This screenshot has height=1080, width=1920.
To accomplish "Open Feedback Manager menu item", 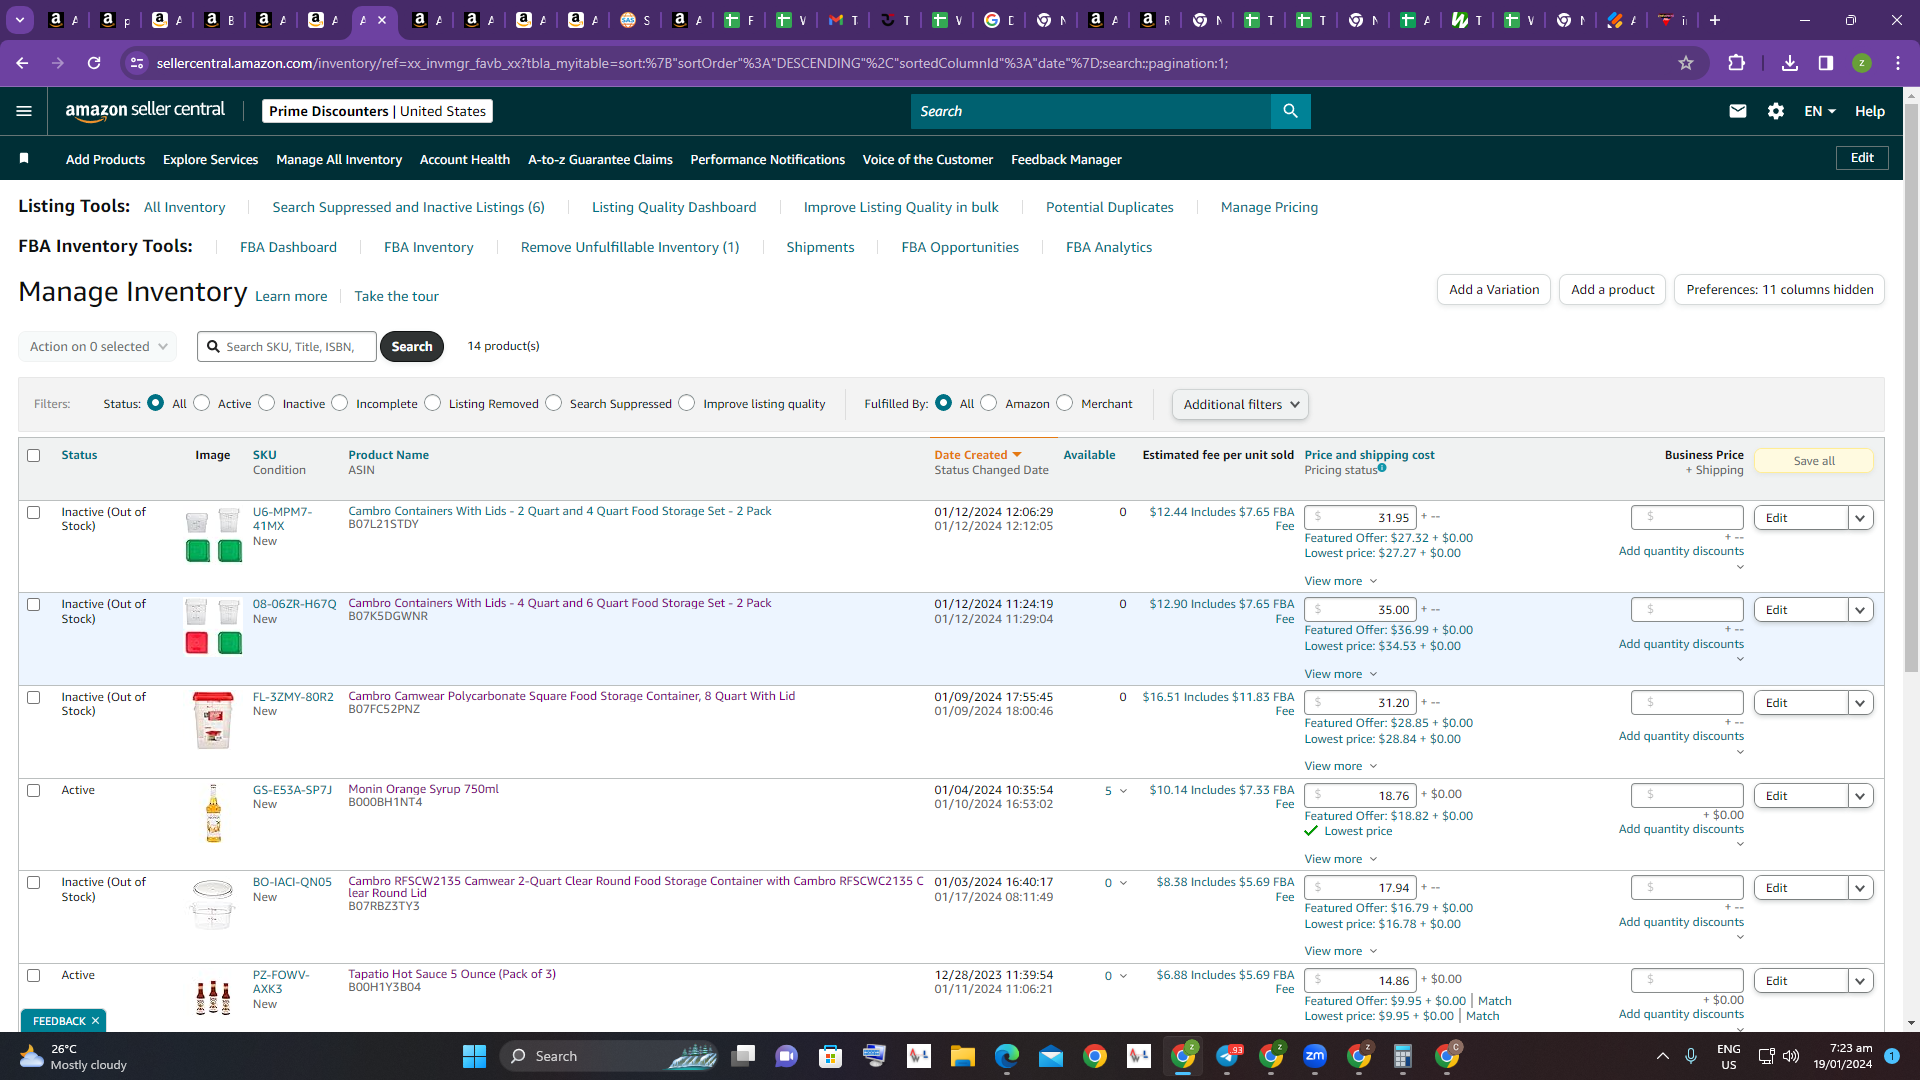I will click(x=1066, y=159).
